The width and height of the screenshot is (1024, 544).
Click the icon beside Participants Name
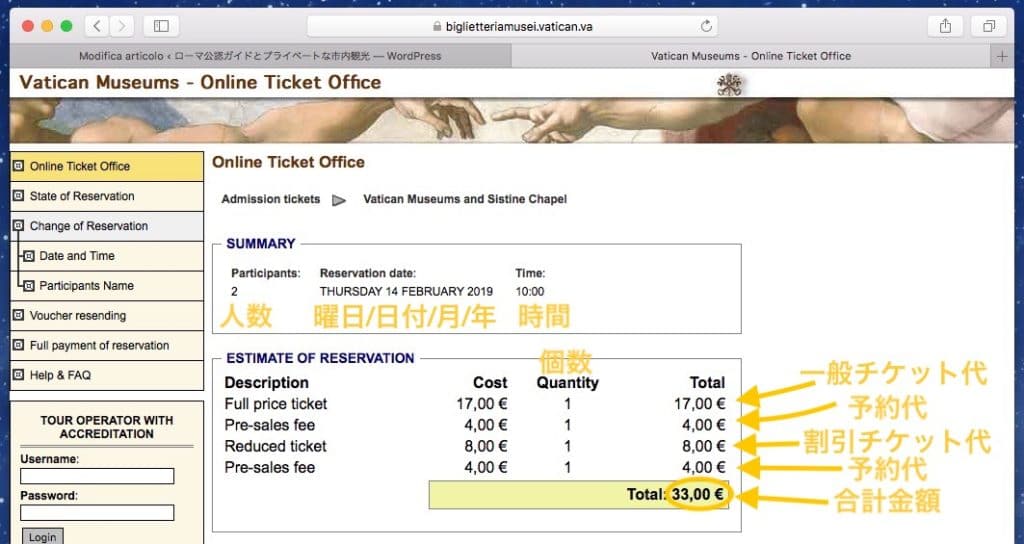tap(29, 285)
